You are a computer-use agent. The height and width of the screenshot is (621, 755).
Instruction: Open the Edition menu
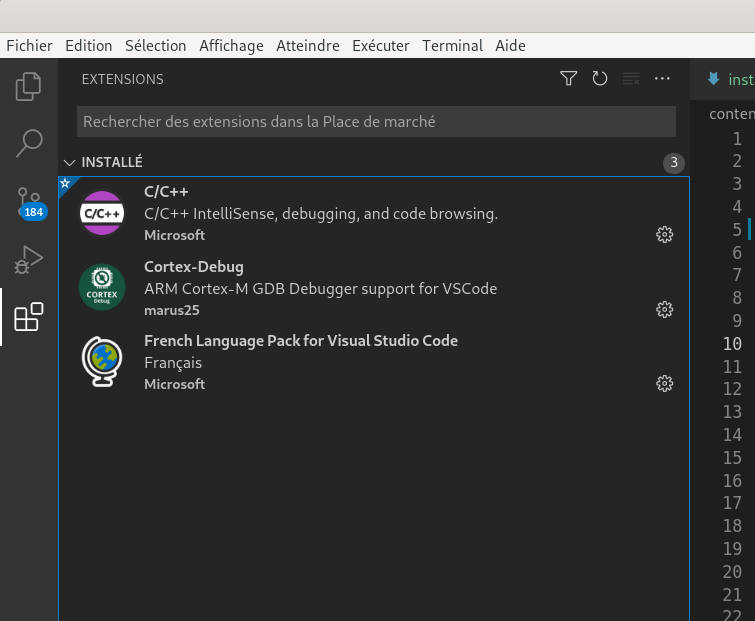pyautogui.click(x=89, y=46)
